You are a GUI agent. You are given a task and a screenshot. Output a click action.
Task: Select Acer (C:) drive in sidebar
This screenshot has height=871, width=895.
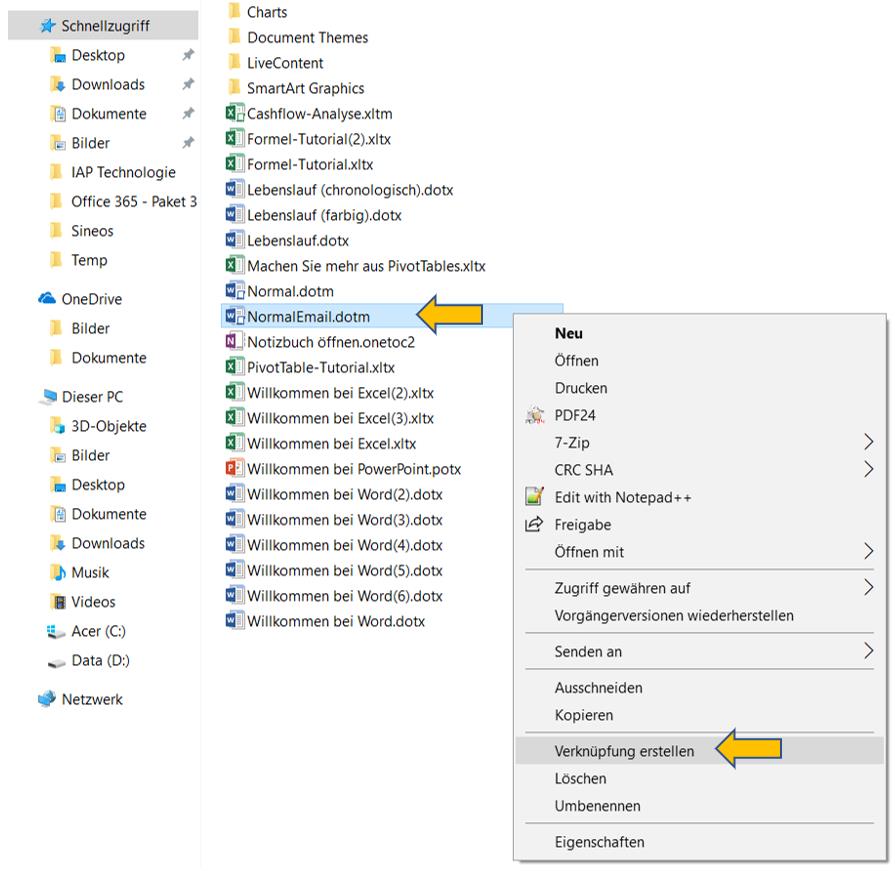(x=98, y=631)
